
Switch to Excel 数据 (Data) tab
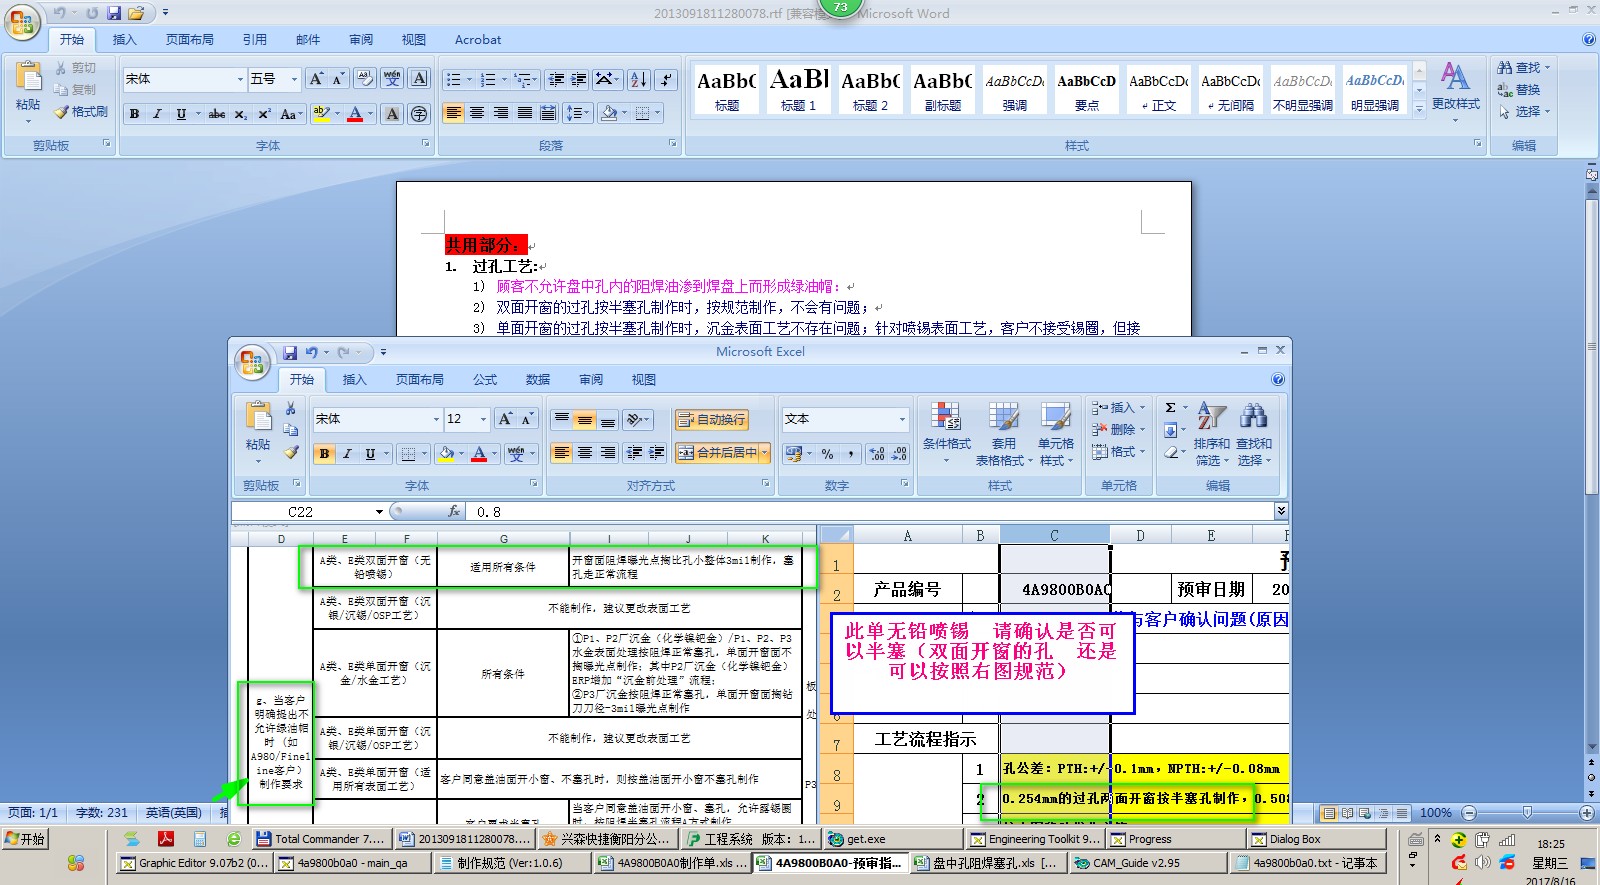coord(538,380)
